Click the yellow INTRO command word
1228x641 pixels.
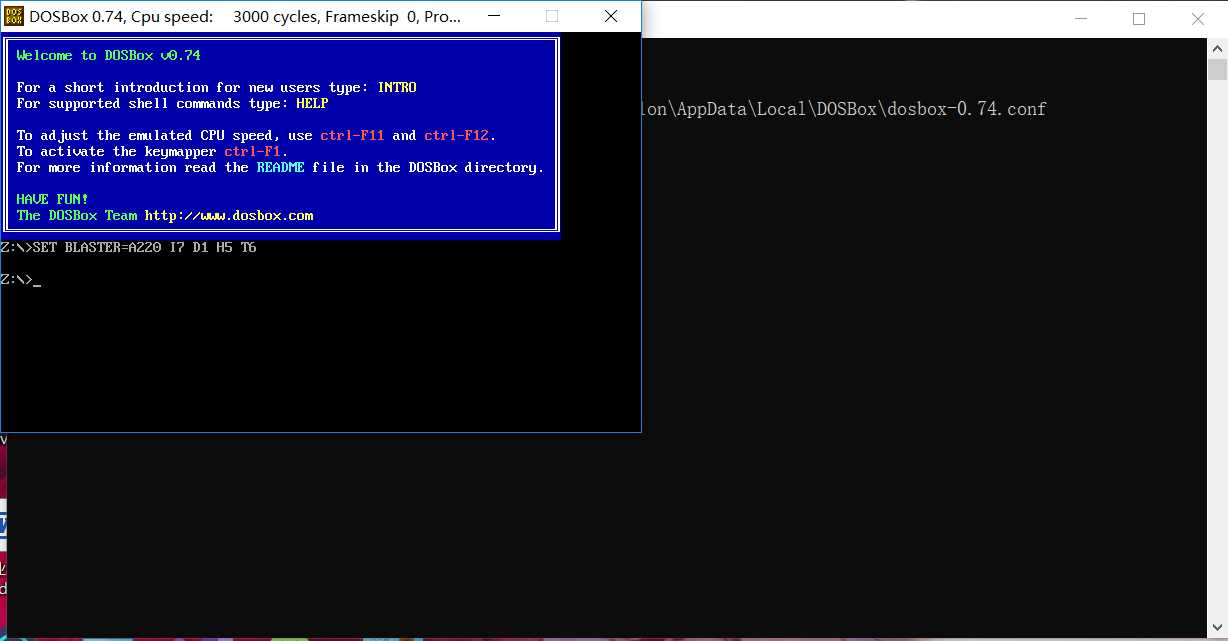point(397,87)
